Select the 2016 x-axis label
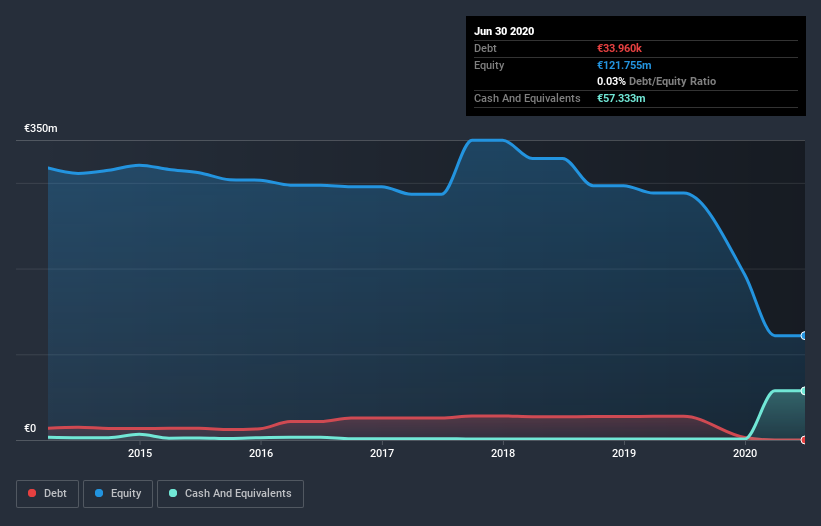 (261, 453)
